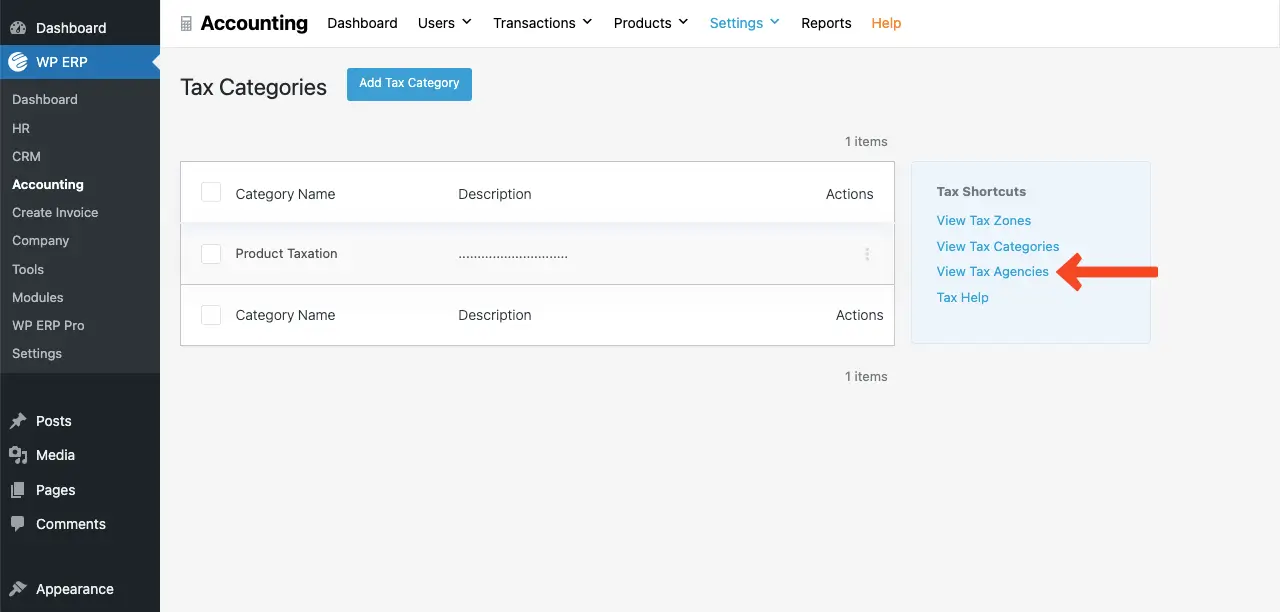Click the '1 items' count above the table

(866, 141)
